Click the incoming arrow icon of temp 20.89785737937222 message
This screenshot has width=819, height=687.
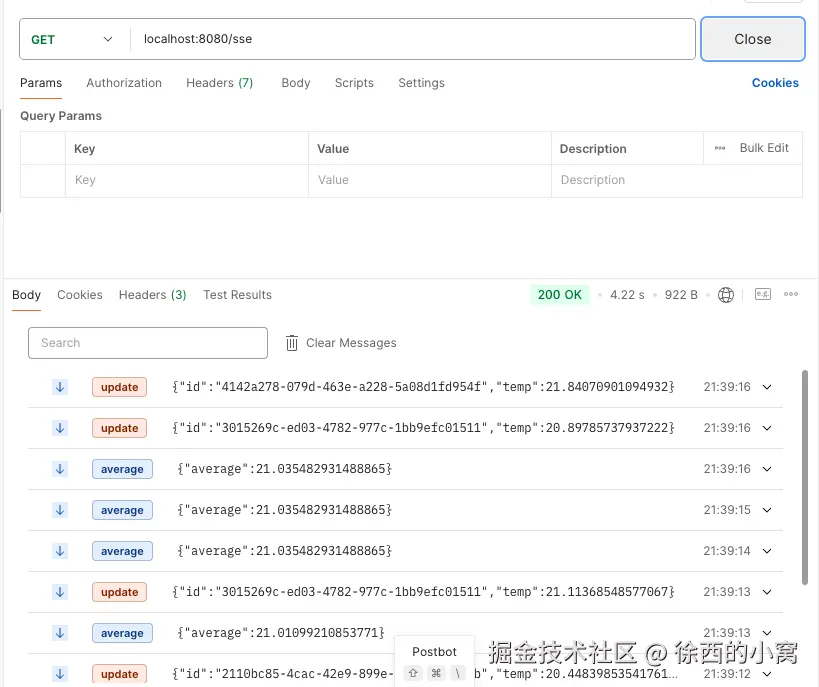[x=60, y=428]
